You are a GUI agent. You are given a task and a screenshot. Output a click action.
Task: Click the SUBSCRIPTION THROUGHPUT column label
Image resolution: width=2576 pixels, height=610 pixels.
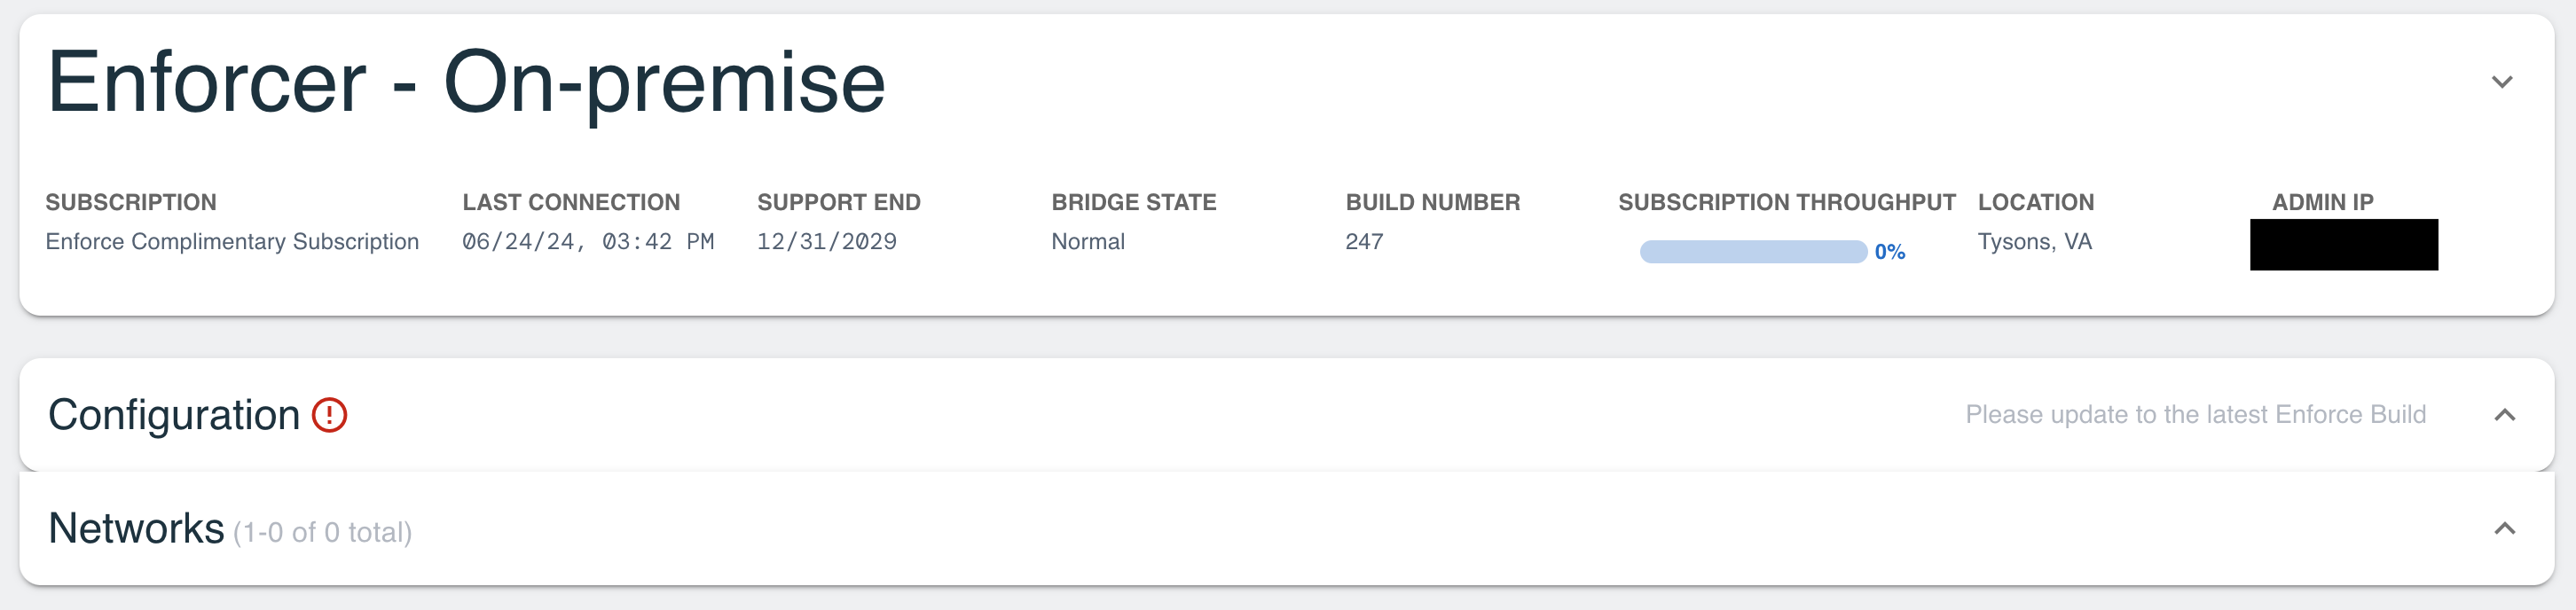tap(1786, 202)
